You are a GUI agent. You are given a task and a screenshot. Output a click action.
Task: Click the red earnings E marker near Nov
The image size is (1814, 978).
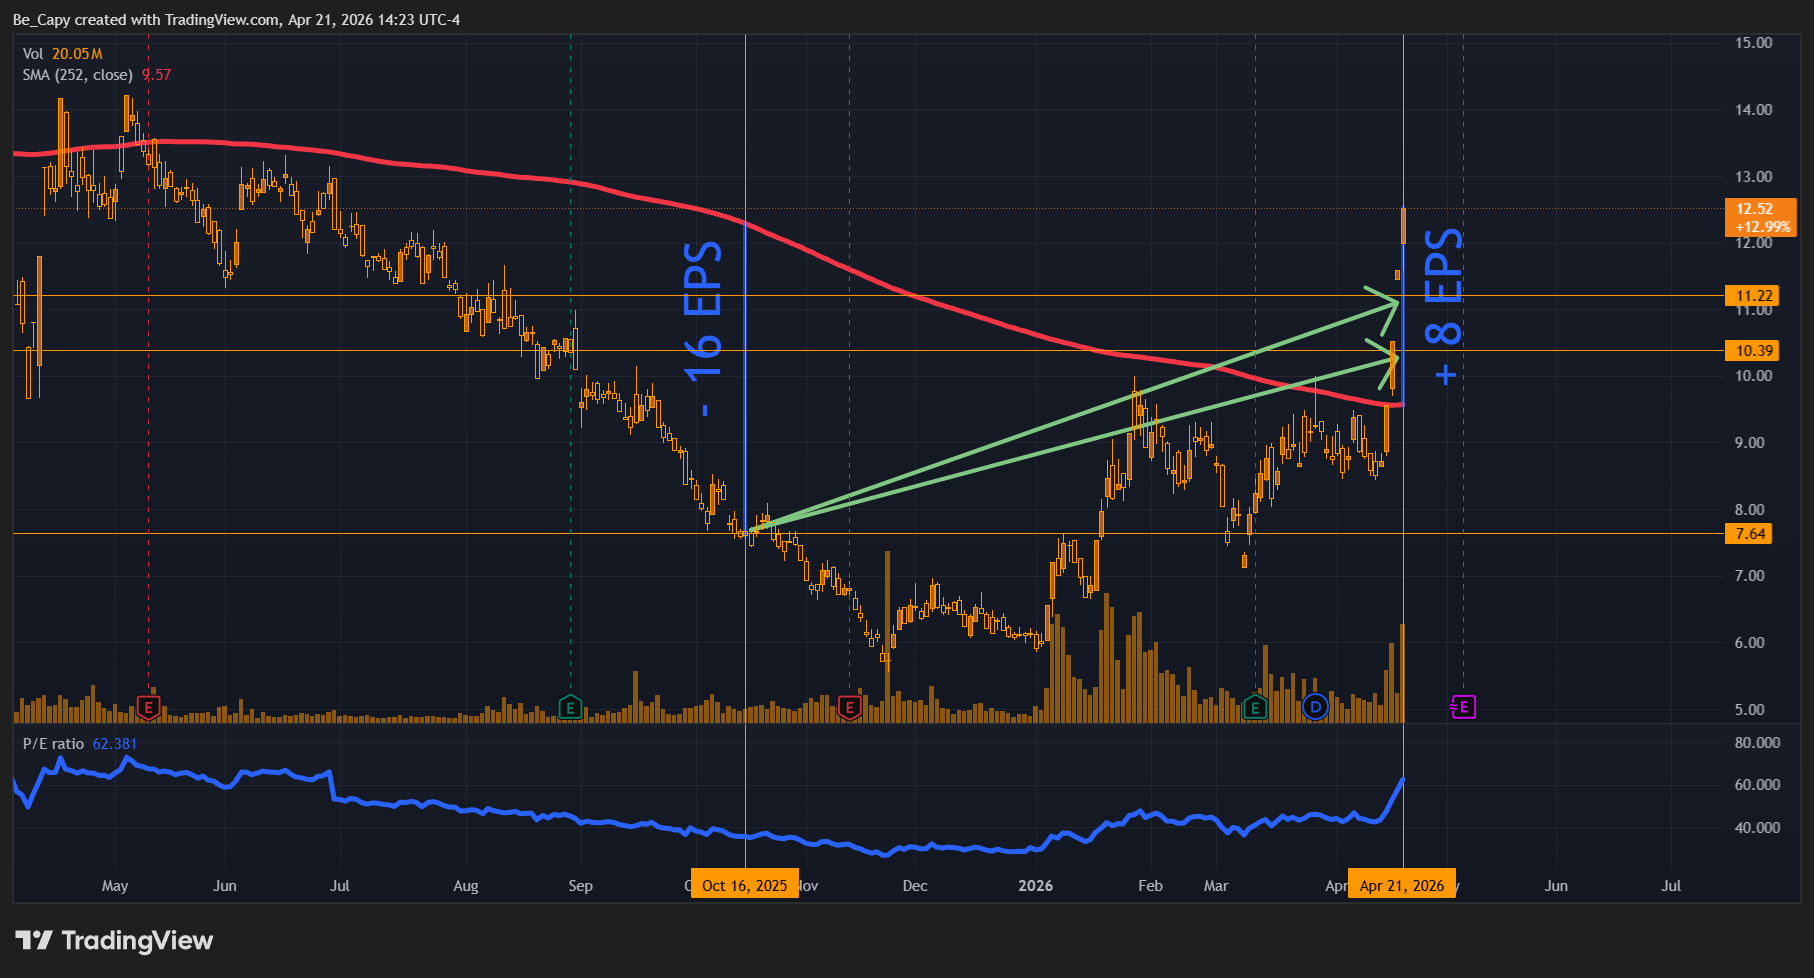(x=850, y=708)
